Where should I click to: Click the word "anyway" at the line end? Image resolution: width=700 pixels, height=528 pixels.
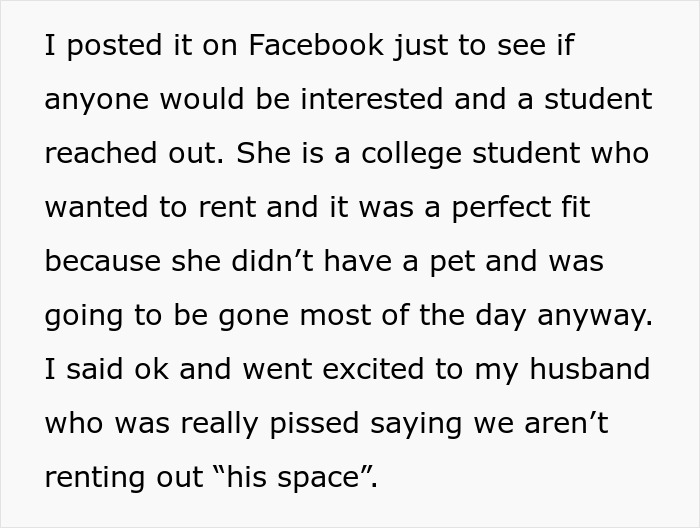pyautogui.click(x=597, y=316)
